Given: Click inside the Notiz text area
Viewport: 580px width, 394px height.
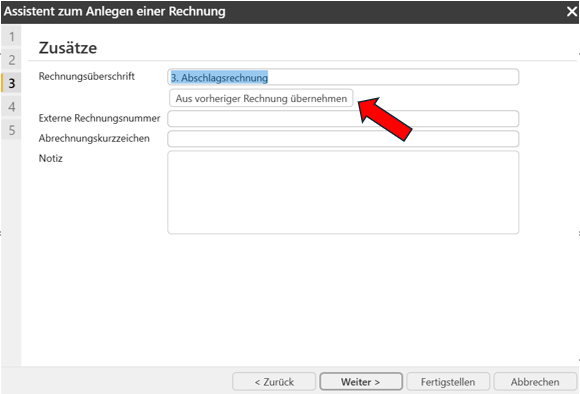Looking at the screenshot, I should pos(343,192).
